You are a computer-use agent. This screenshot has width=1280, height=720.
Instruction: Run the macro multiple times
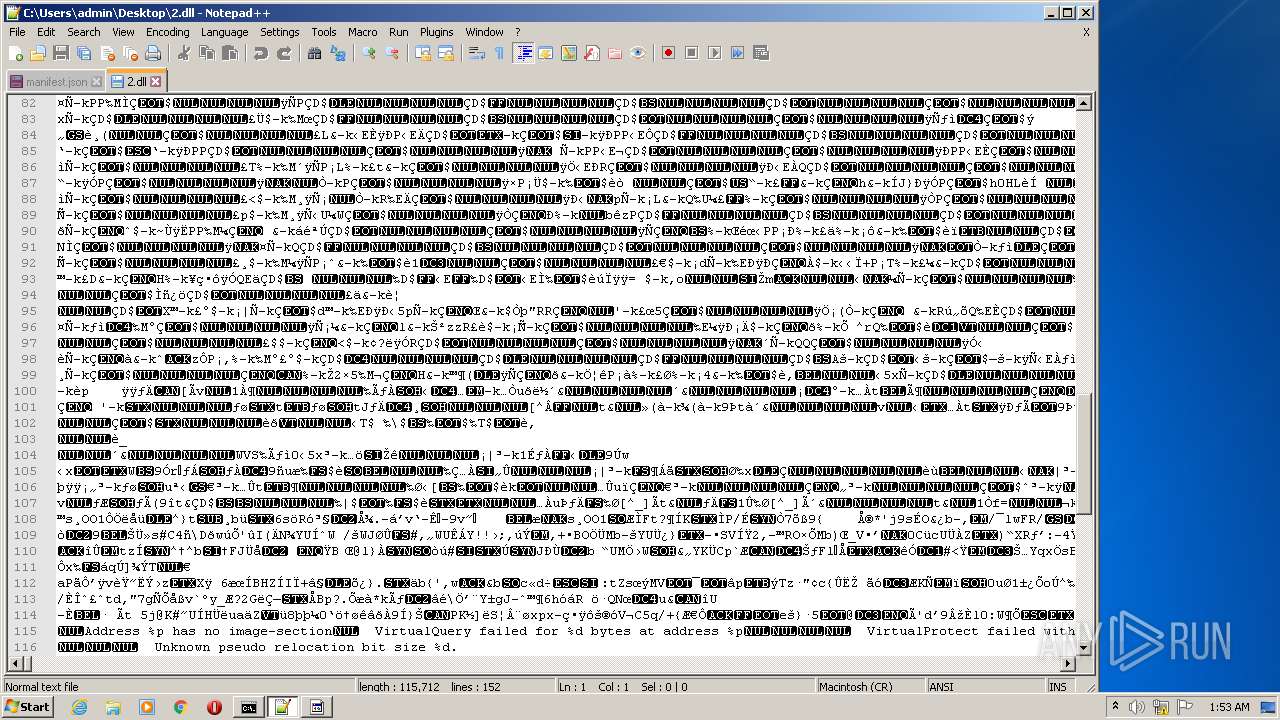(x=737, y=53)
